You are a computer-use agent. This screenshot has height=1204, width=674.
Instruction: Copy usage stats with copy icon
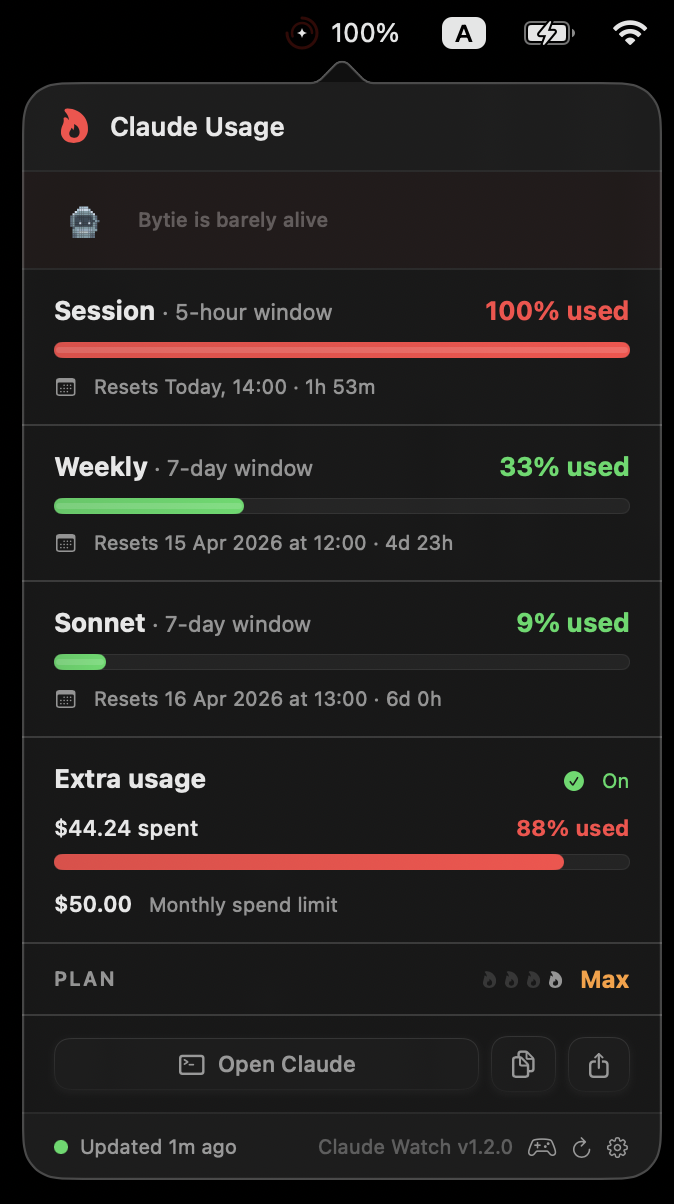(x=523, y=1064)
